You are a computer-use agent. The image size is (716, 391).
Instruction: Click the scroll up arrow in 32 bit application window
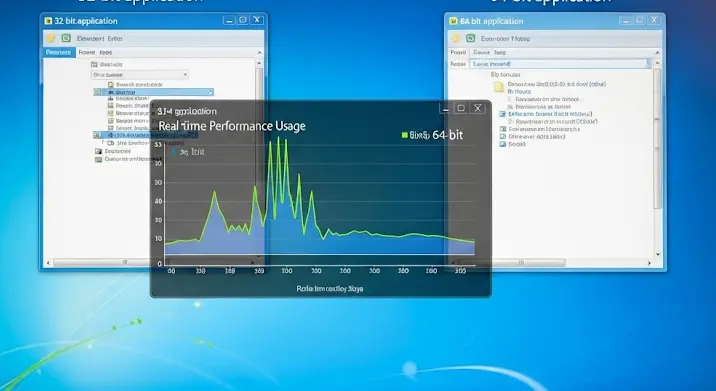click(x=259, y=63)
